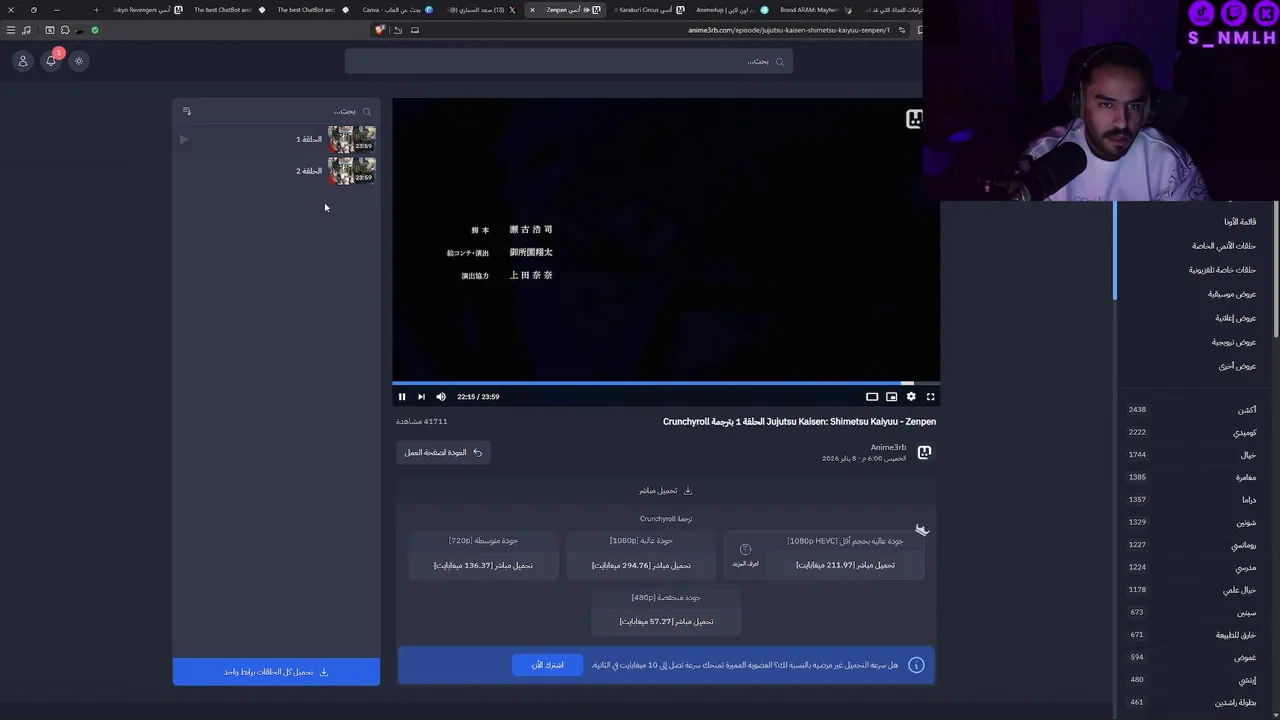Click the browser music note icon
Viewport: 1280px width, 720px height.
point(26,30)
